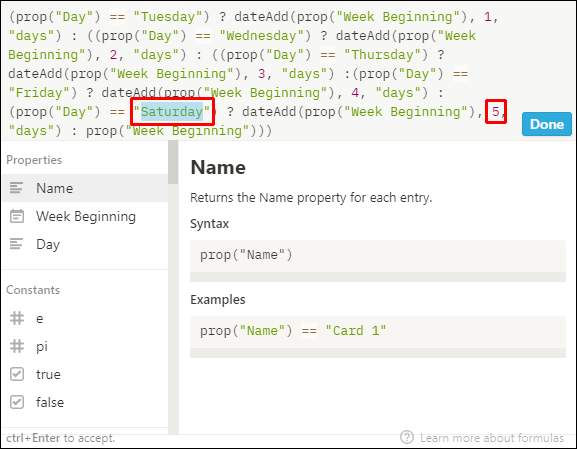577x449 pixels.
Task: Click the checkbox icon beside false
Action: click(x=17, y=402)
